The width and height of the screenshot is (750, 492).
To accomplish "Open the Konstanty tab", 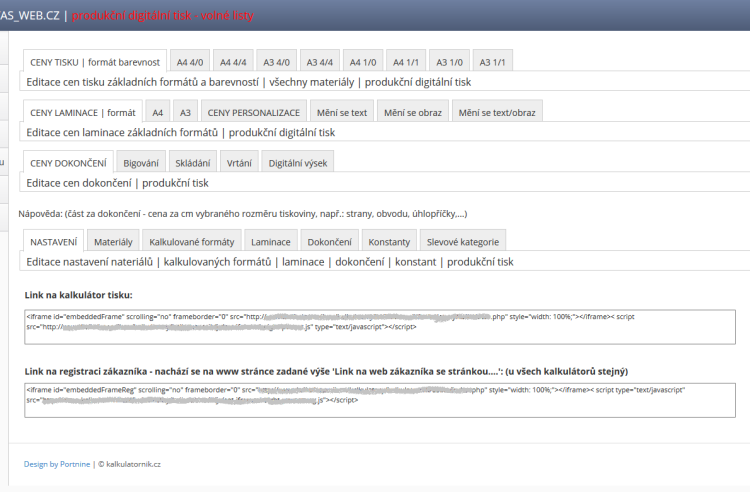I will pos(389,242).
